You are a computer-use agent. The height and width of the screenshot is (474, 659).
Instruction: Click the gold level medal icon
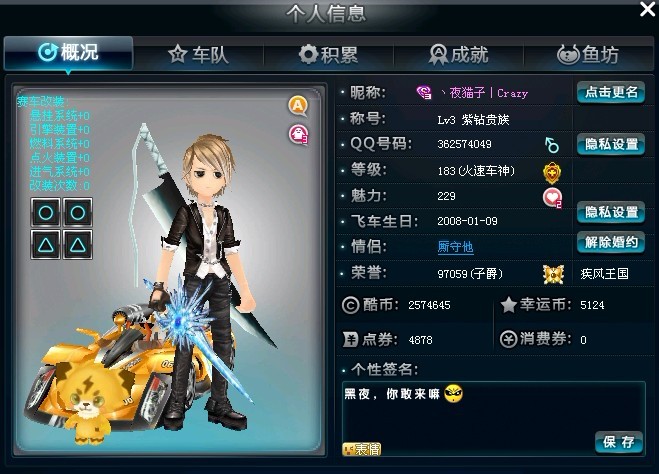click(552, 172)
